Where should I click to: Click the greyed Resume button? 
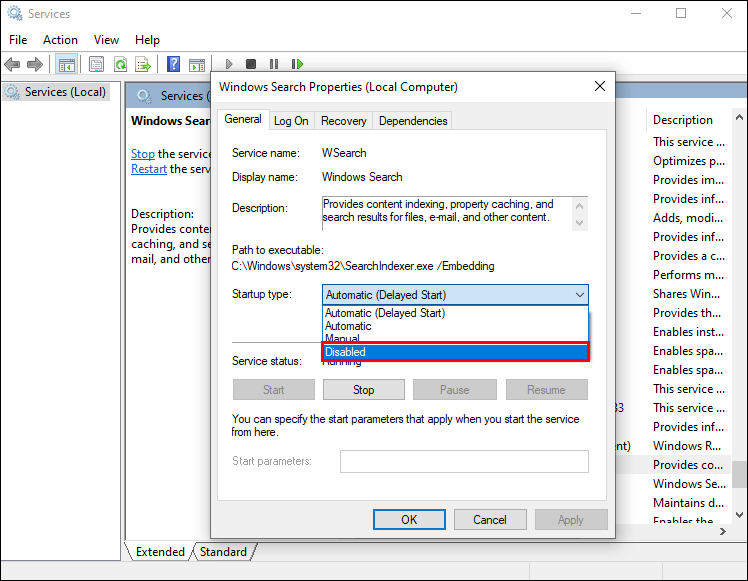[547, 390]
